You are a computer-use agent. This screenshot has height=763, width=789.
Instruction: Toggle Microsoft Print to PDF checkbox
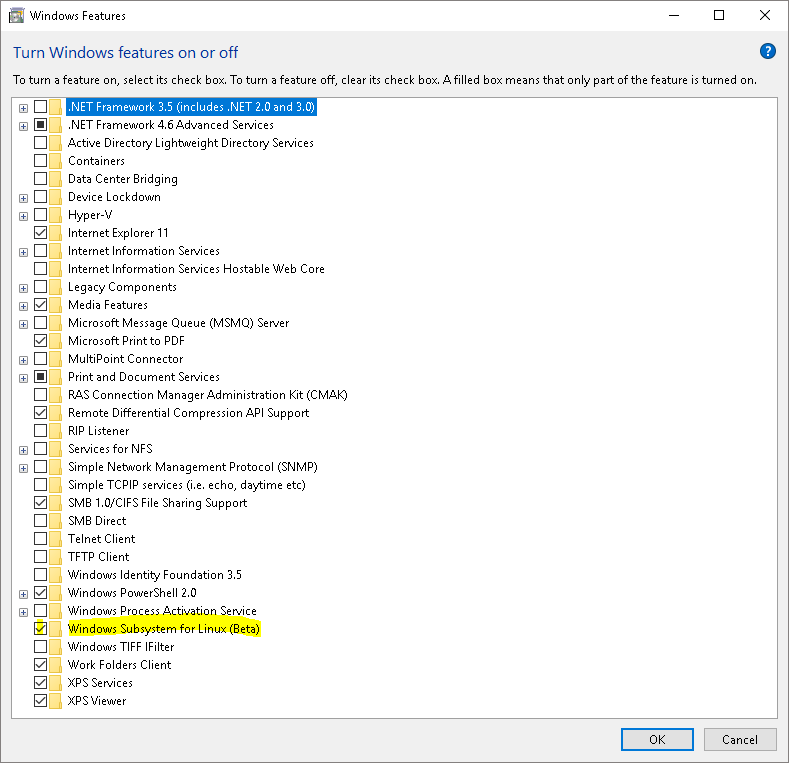tap(40, 341)
